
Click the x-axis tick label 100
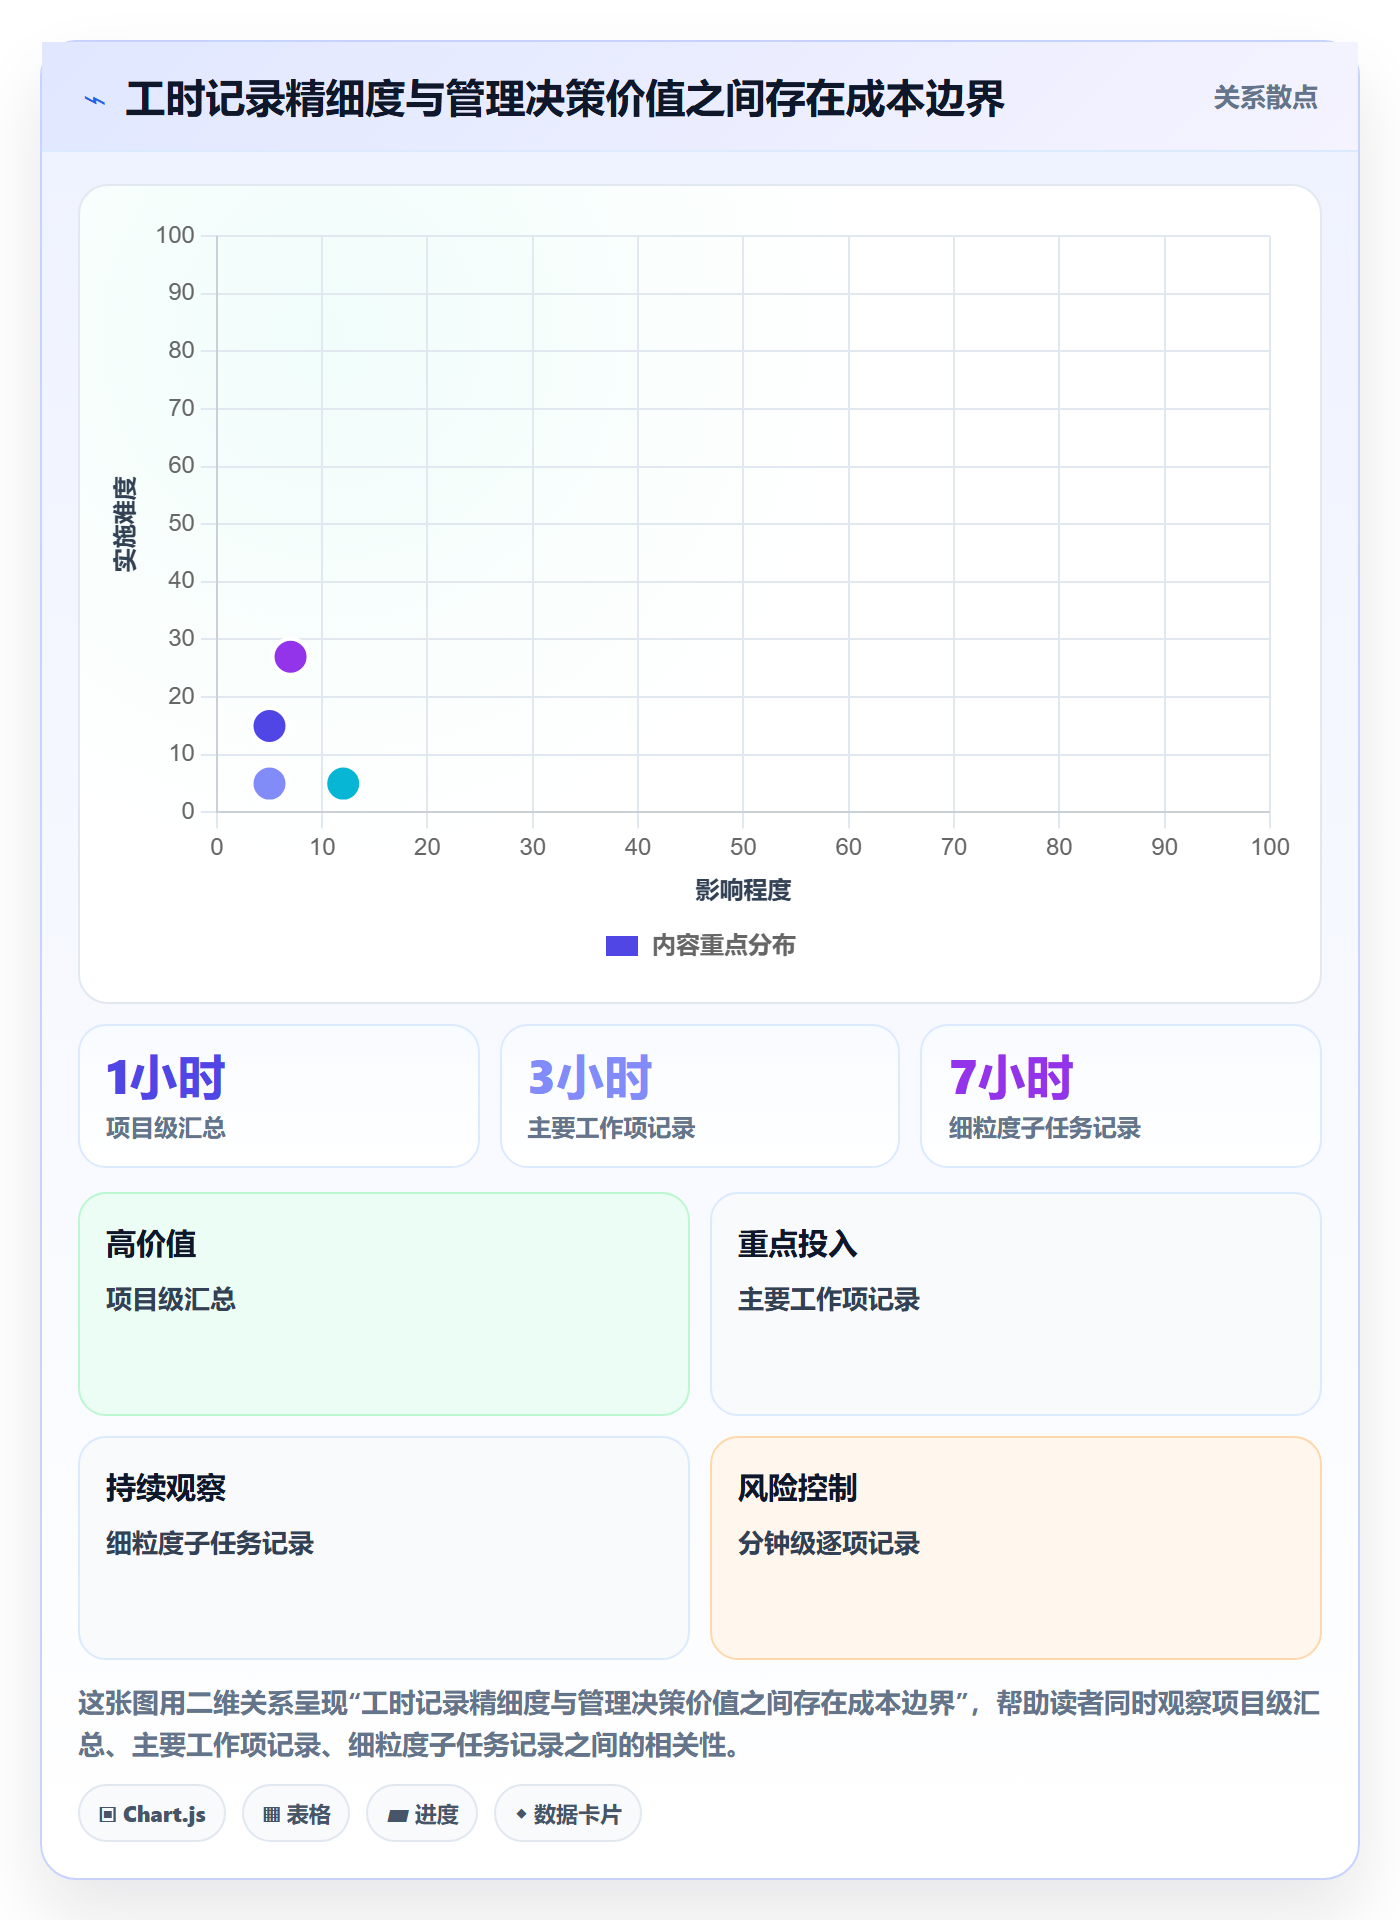1270,847
